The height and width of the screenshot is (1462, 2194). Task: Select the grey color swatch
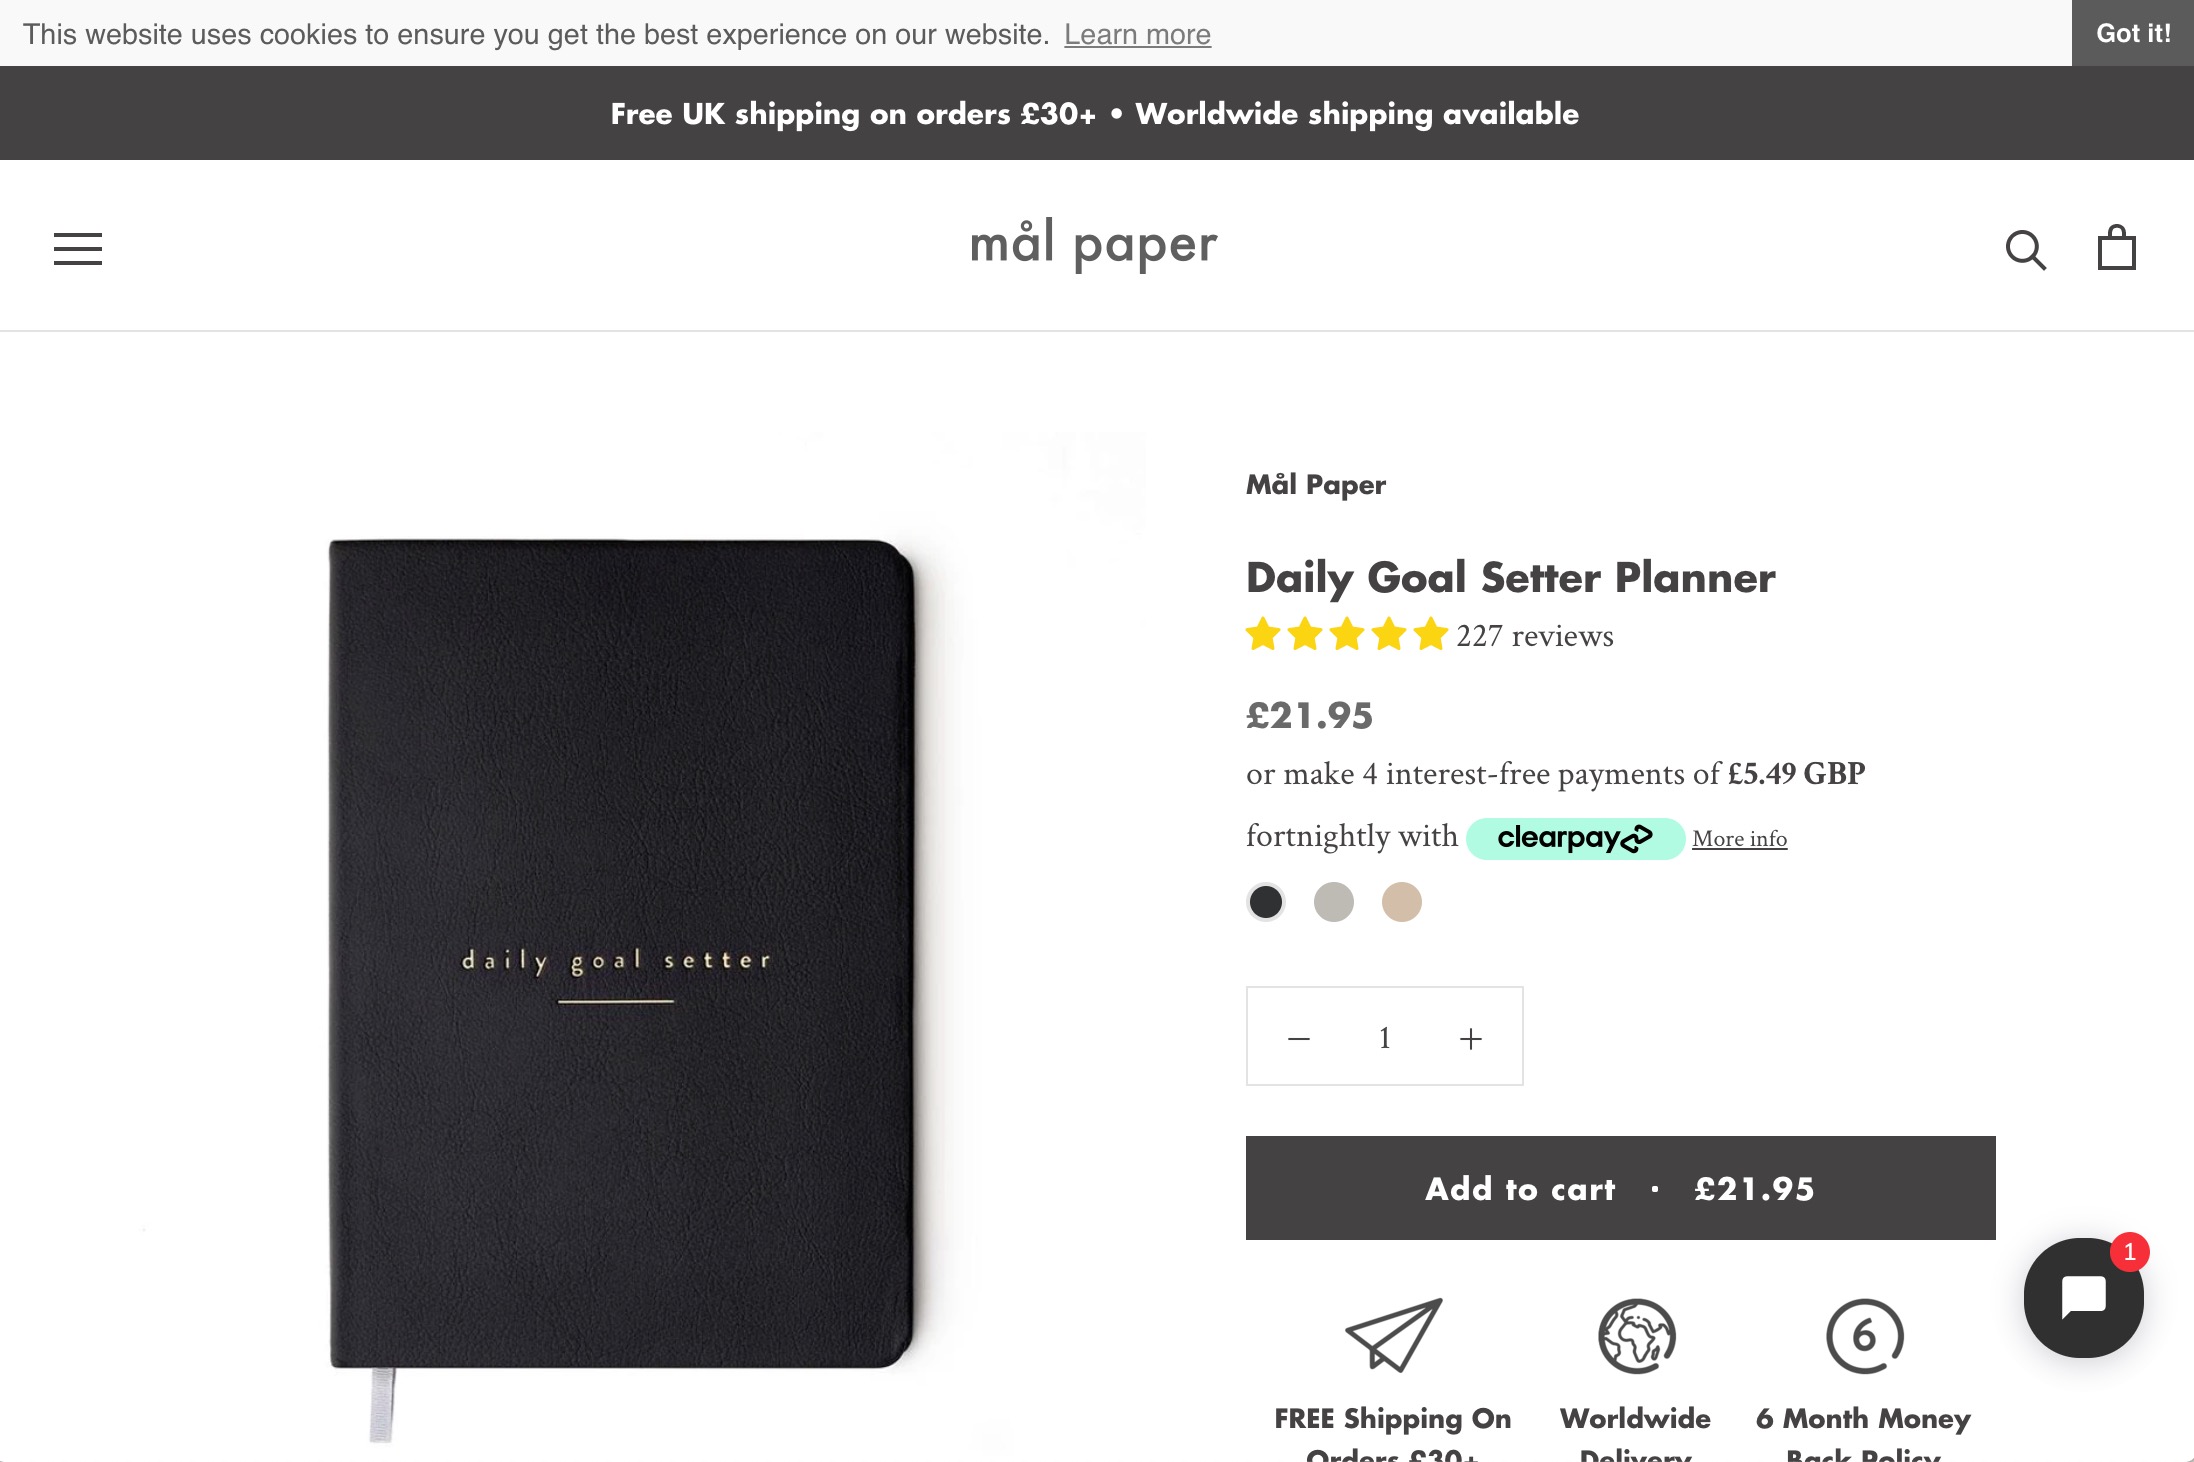point(1334,902)
